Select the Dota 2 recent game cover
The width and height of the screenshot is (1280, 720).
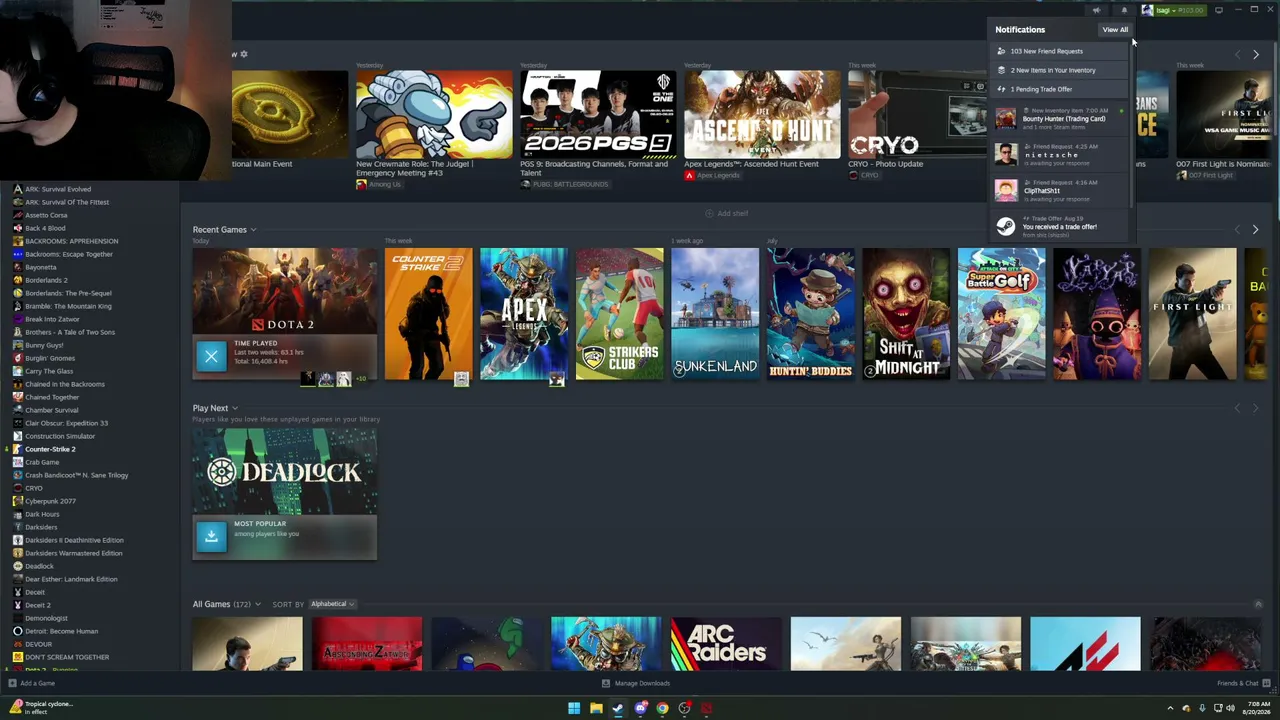285,290
